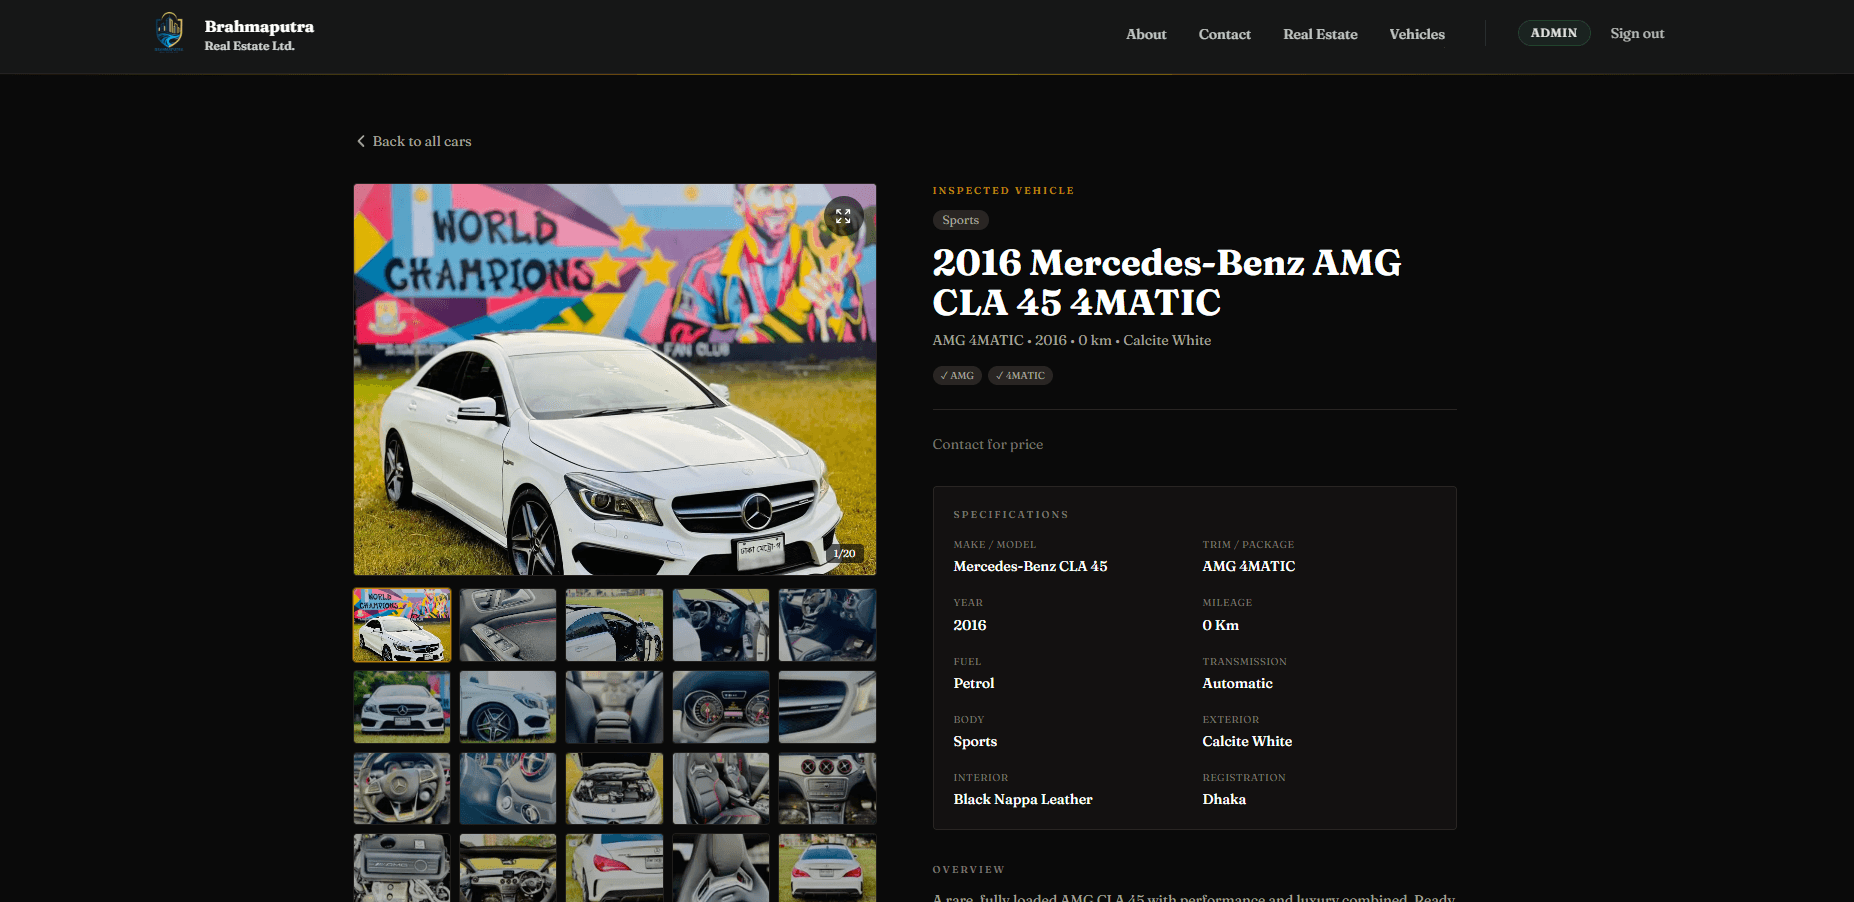Click the 'Dhaka' registration value
The height and width of the screenshot is (902, 1854).
1224,799
